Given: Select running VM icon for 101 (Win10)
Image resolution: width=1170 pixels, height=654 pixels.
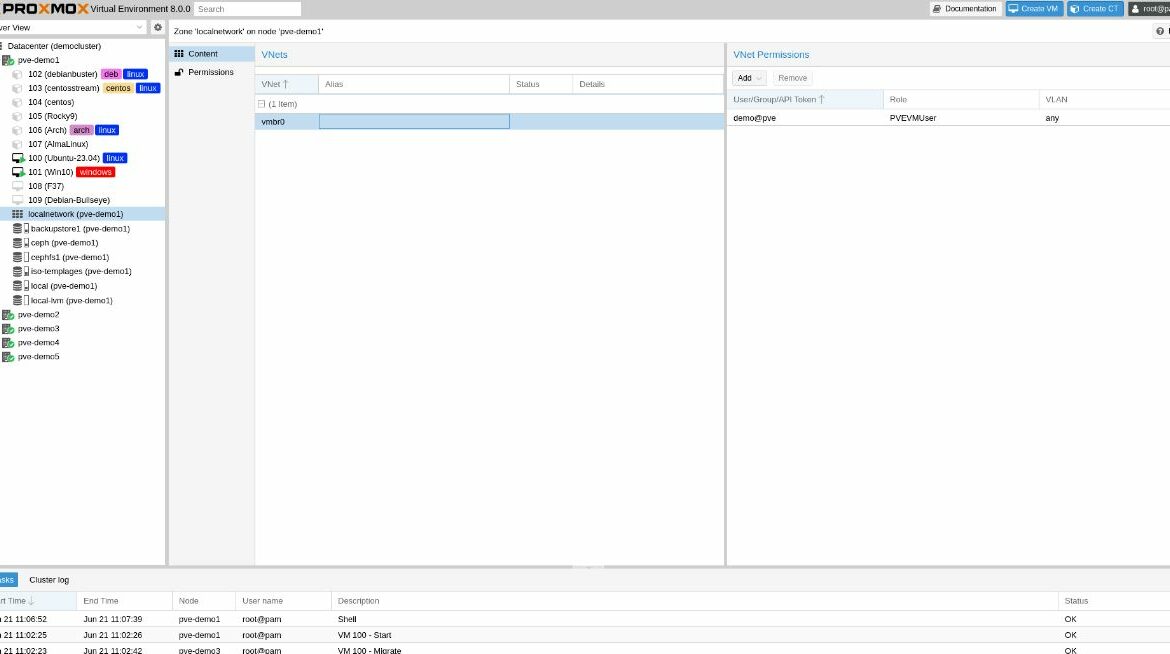Looking at the screenshot, I should [x=18, y=172].
